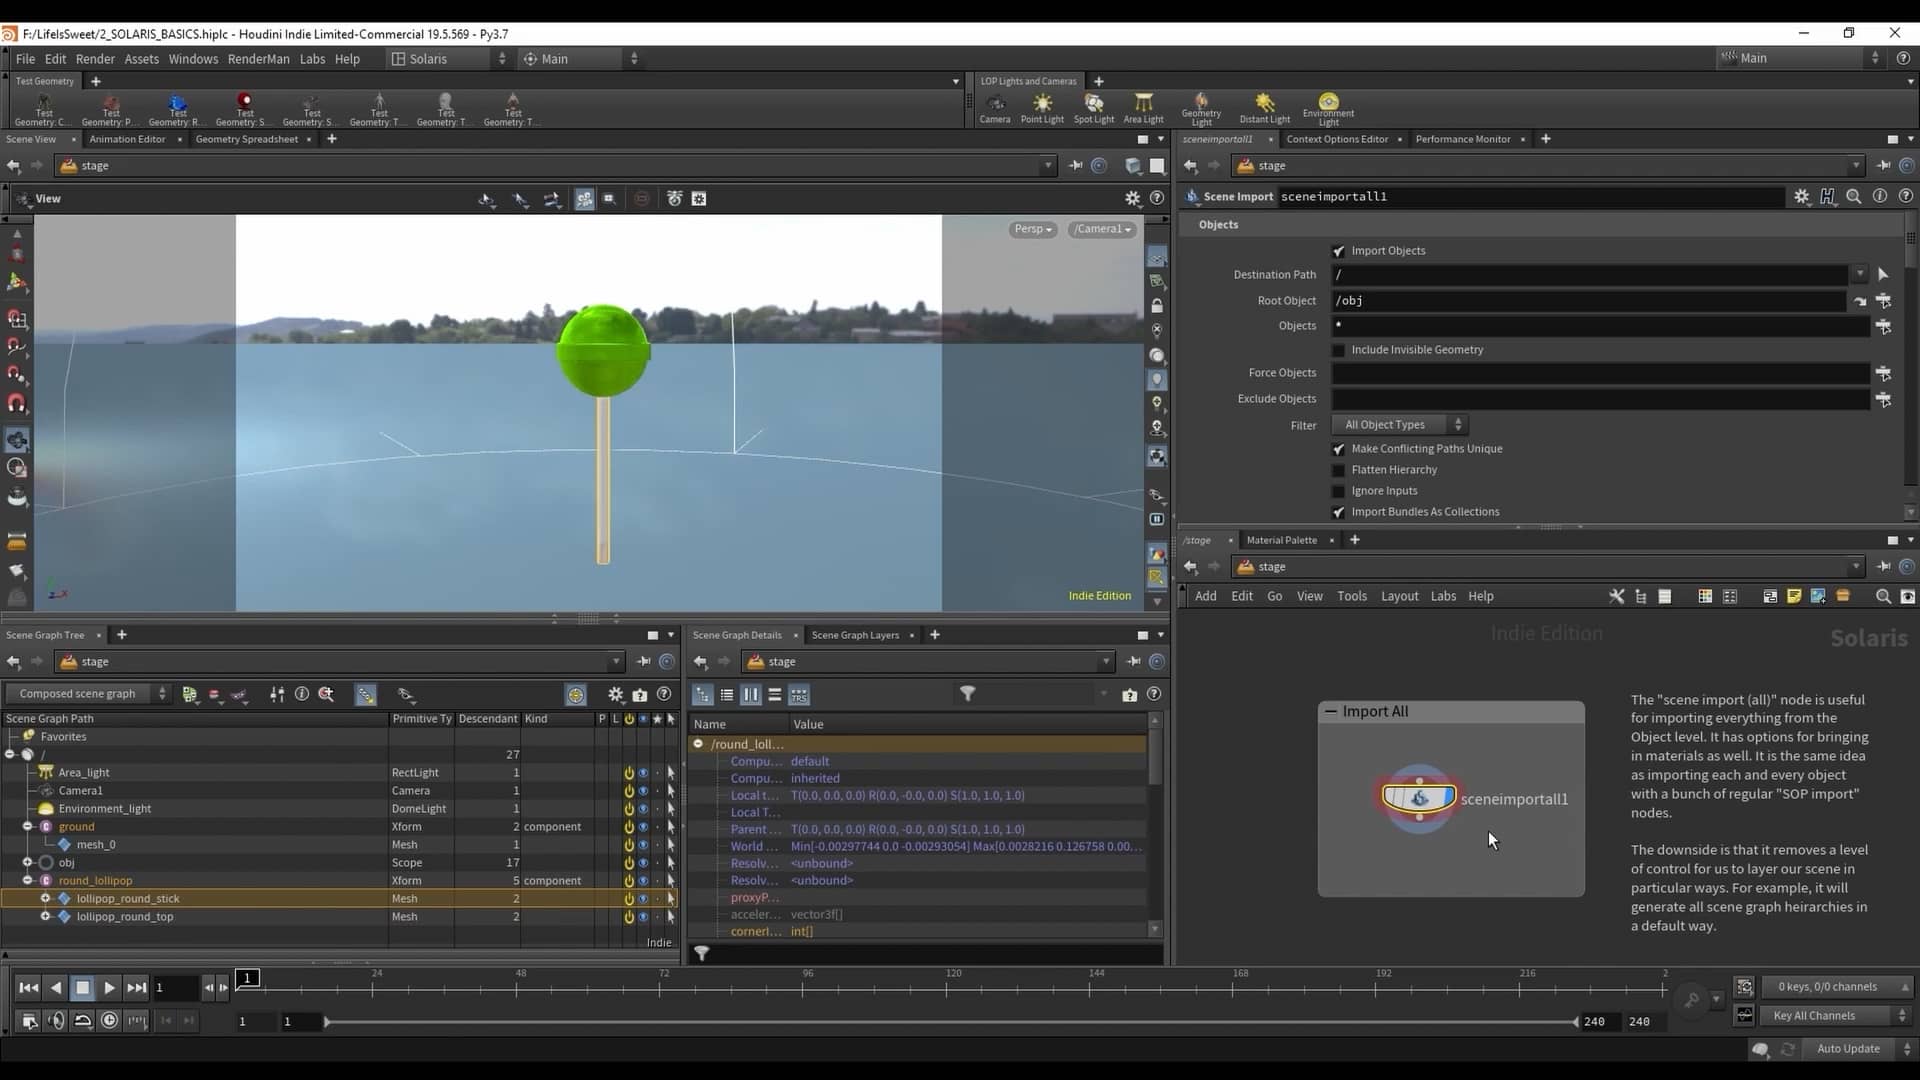Uncheck the Import Objects option
The height and width of the screenshot is (1080, 1920).
(1338, 251)
